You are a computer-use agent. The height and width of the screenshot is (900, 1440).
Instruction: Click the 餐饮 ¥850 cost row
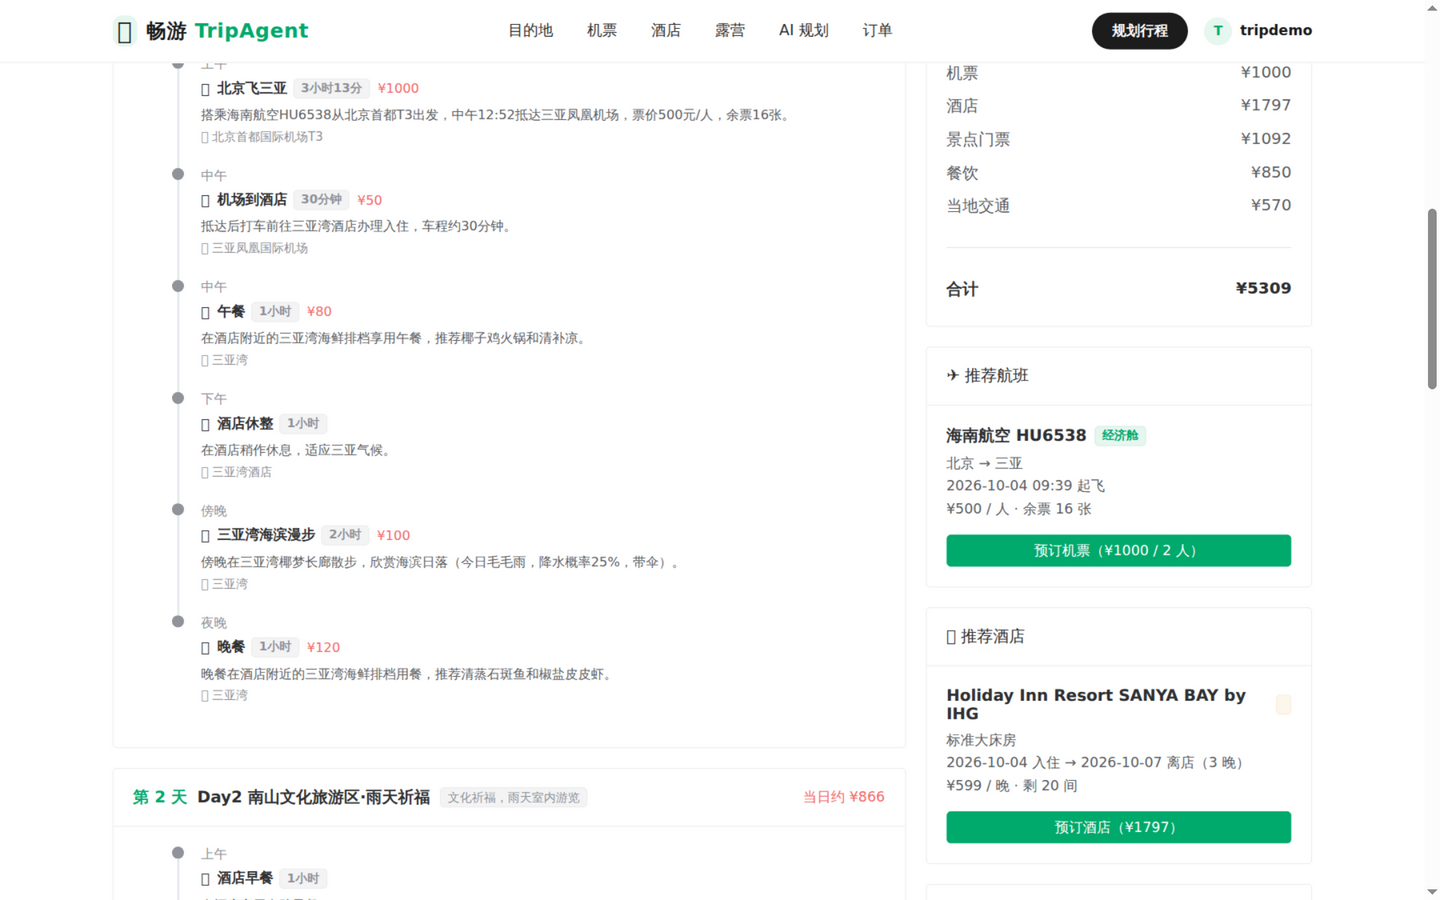point(1118,173)
